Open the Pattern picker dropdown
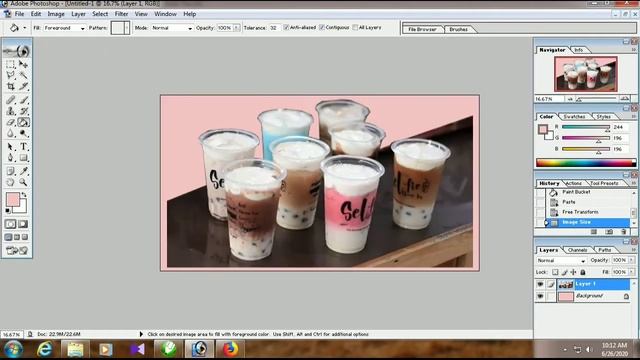 127,28
